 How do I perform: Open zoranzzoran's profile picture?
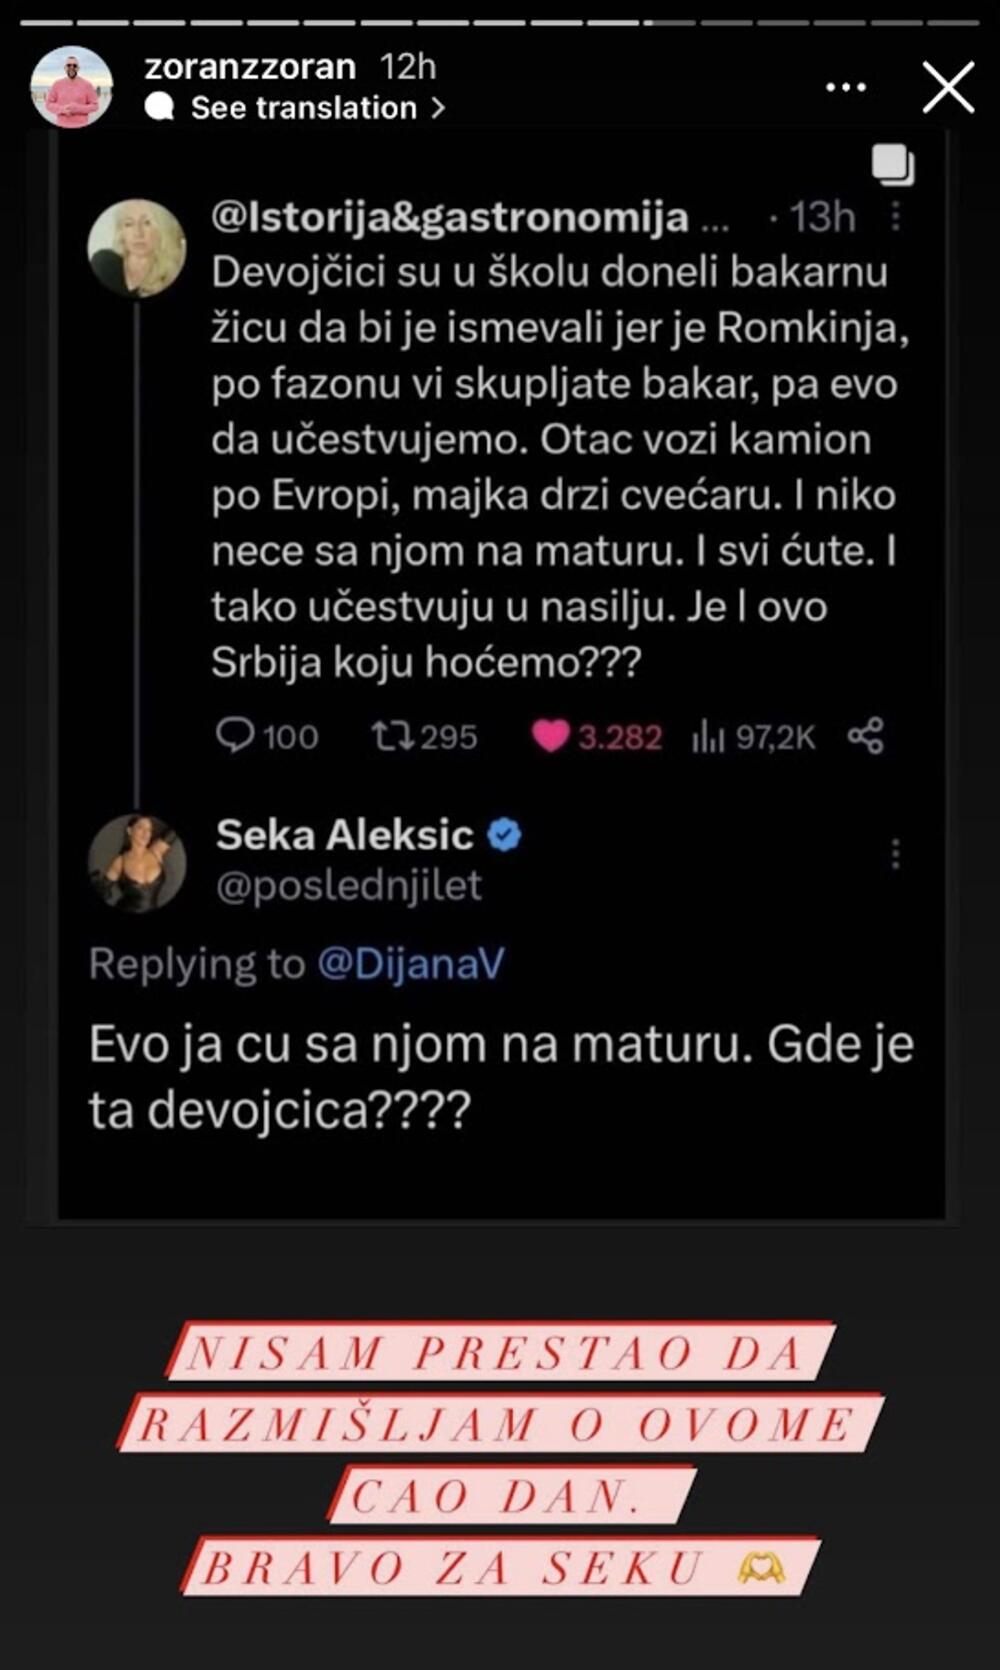(x=72, y=85)
